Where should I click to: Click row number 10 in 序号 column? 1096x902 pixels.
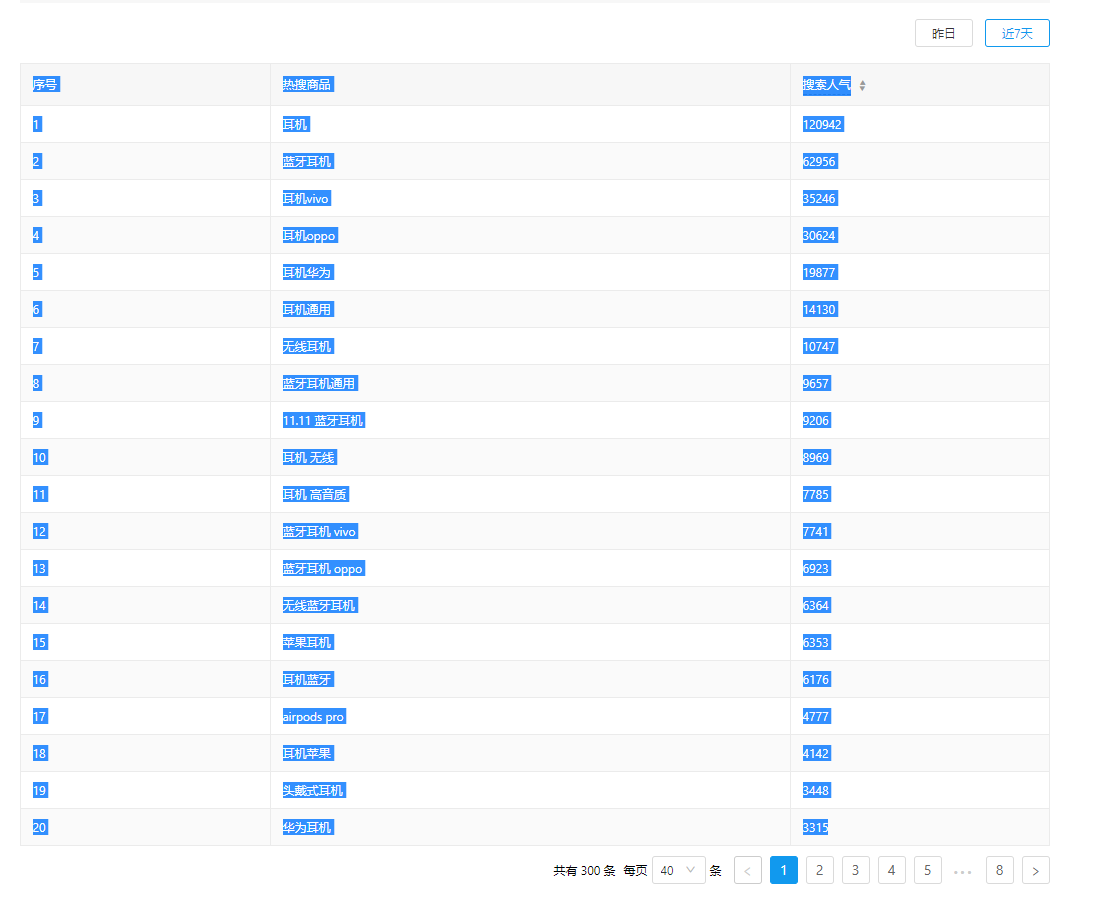point(40,458)
